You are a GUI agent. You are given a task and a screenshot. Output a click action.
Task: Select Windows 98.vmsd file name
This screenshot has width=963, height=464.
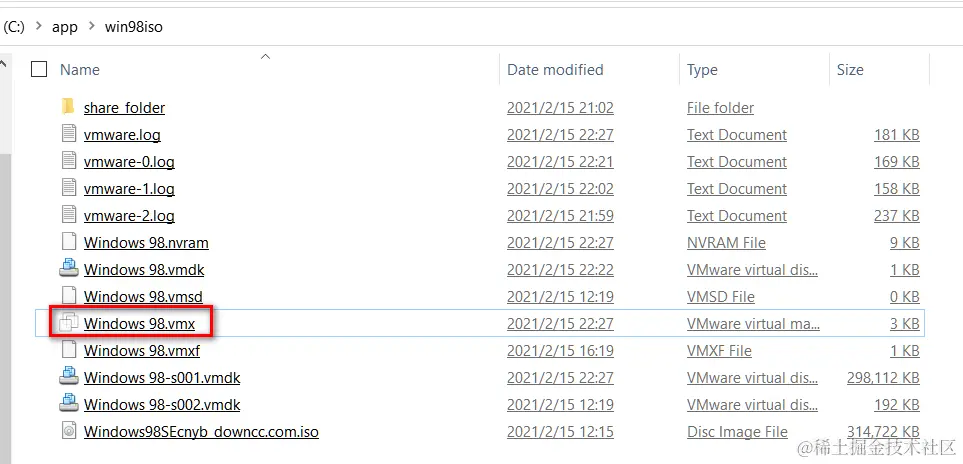143,296
